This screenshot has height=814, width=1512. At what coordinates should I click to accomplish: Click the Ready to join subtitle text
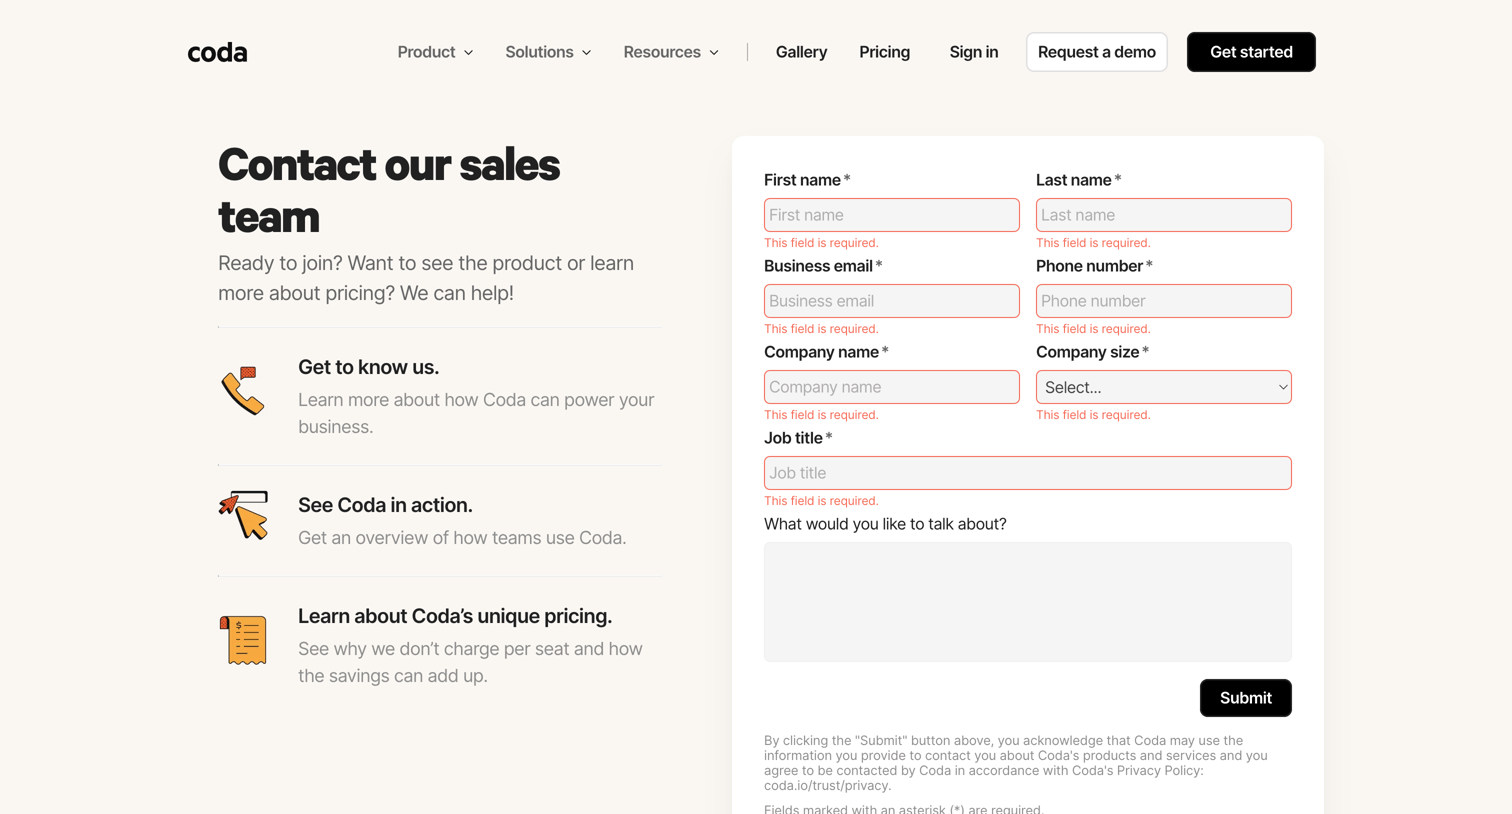426,278
